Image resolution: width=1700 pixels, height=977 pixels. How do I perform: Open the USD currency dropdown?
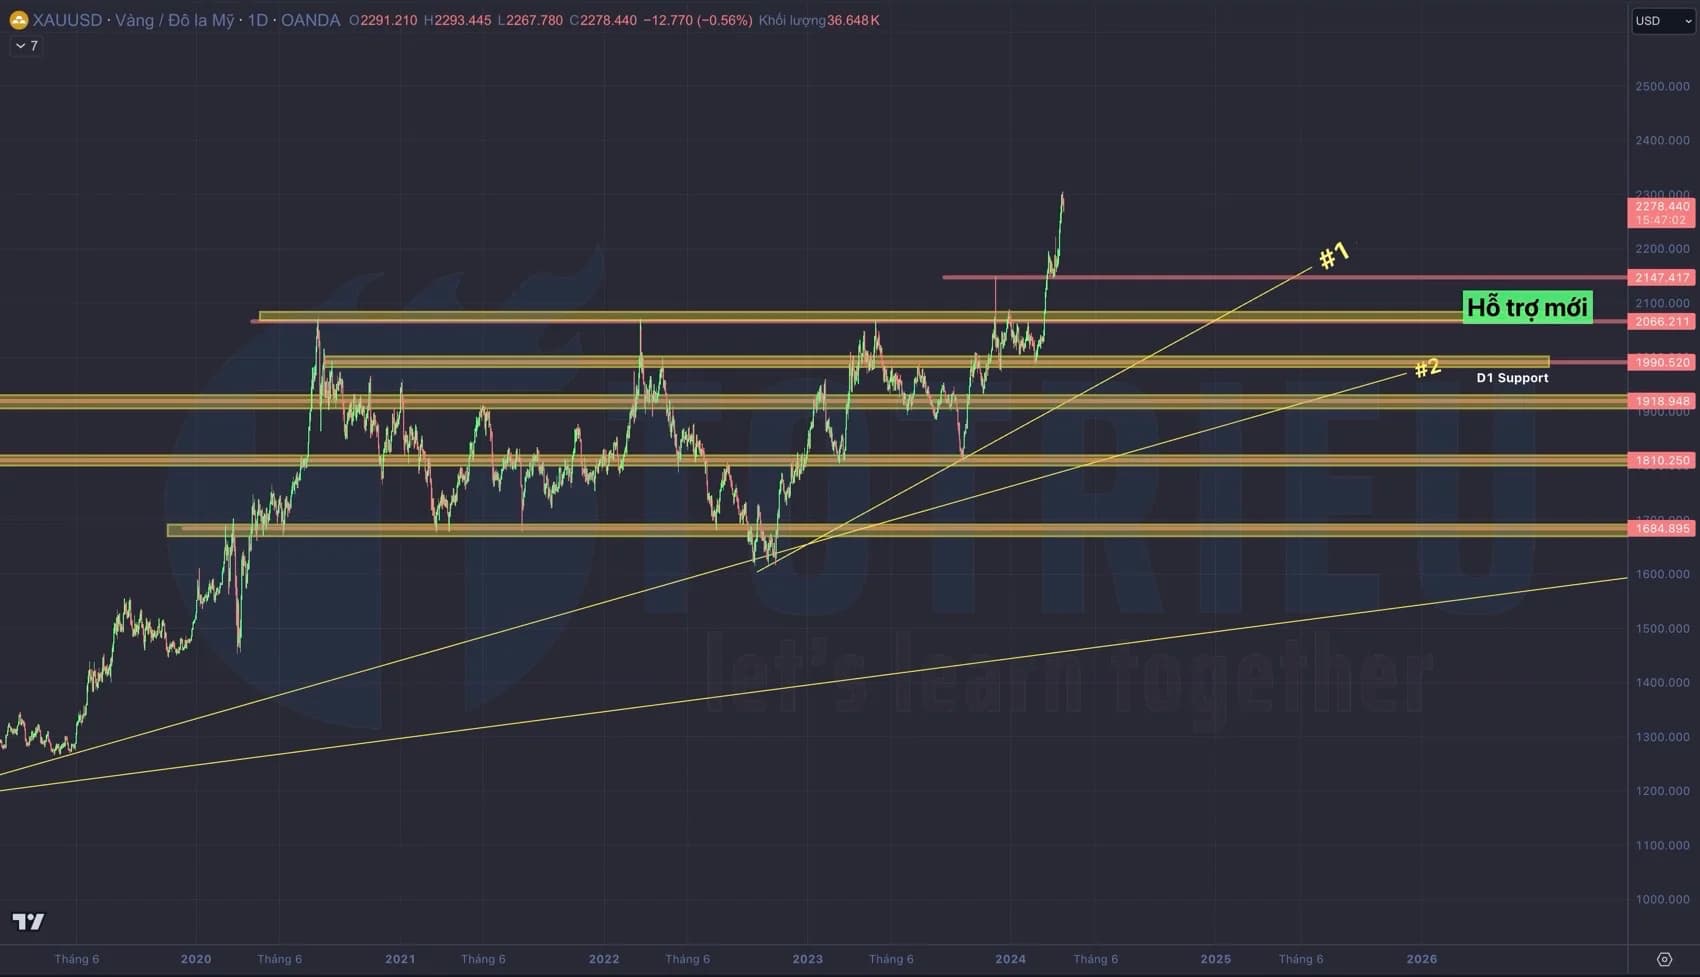click(1662, 21)
